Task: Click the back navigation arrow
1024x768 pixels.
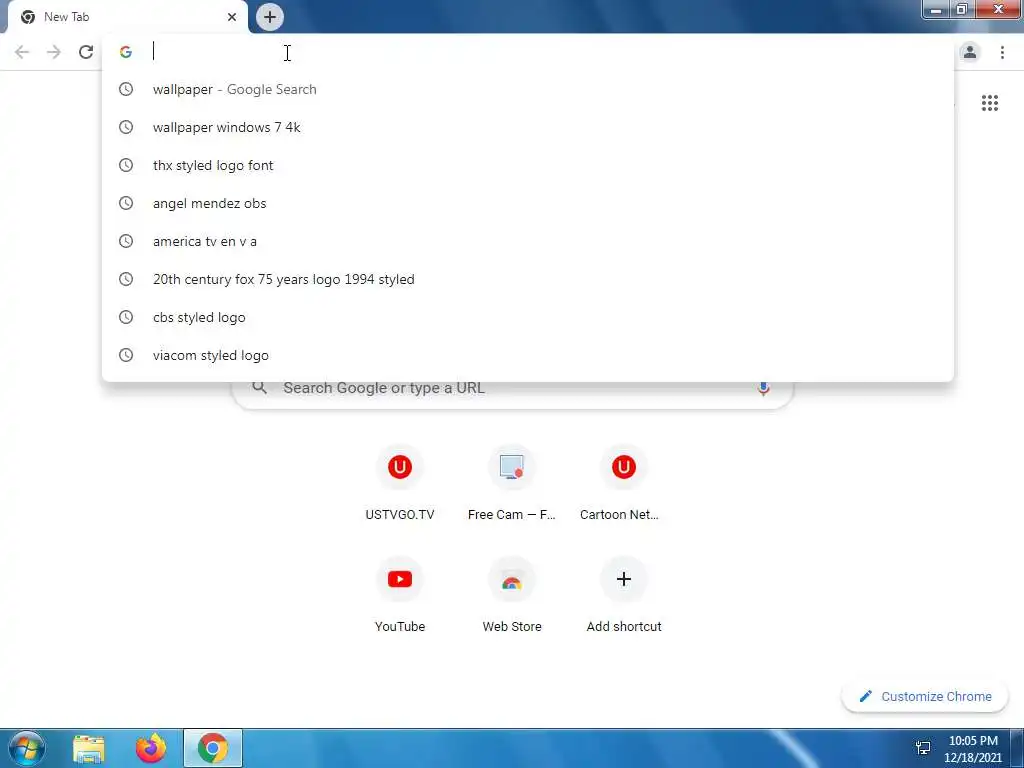Action: (22, 52)
